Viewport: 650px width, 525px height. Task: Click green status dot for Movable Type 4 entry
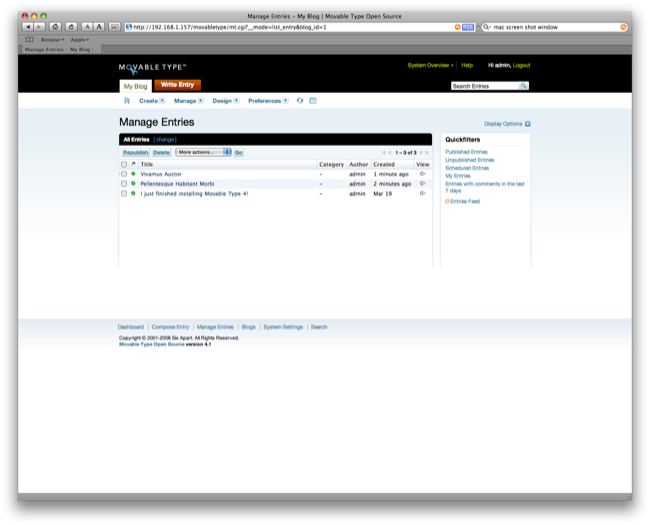(133, 193)
